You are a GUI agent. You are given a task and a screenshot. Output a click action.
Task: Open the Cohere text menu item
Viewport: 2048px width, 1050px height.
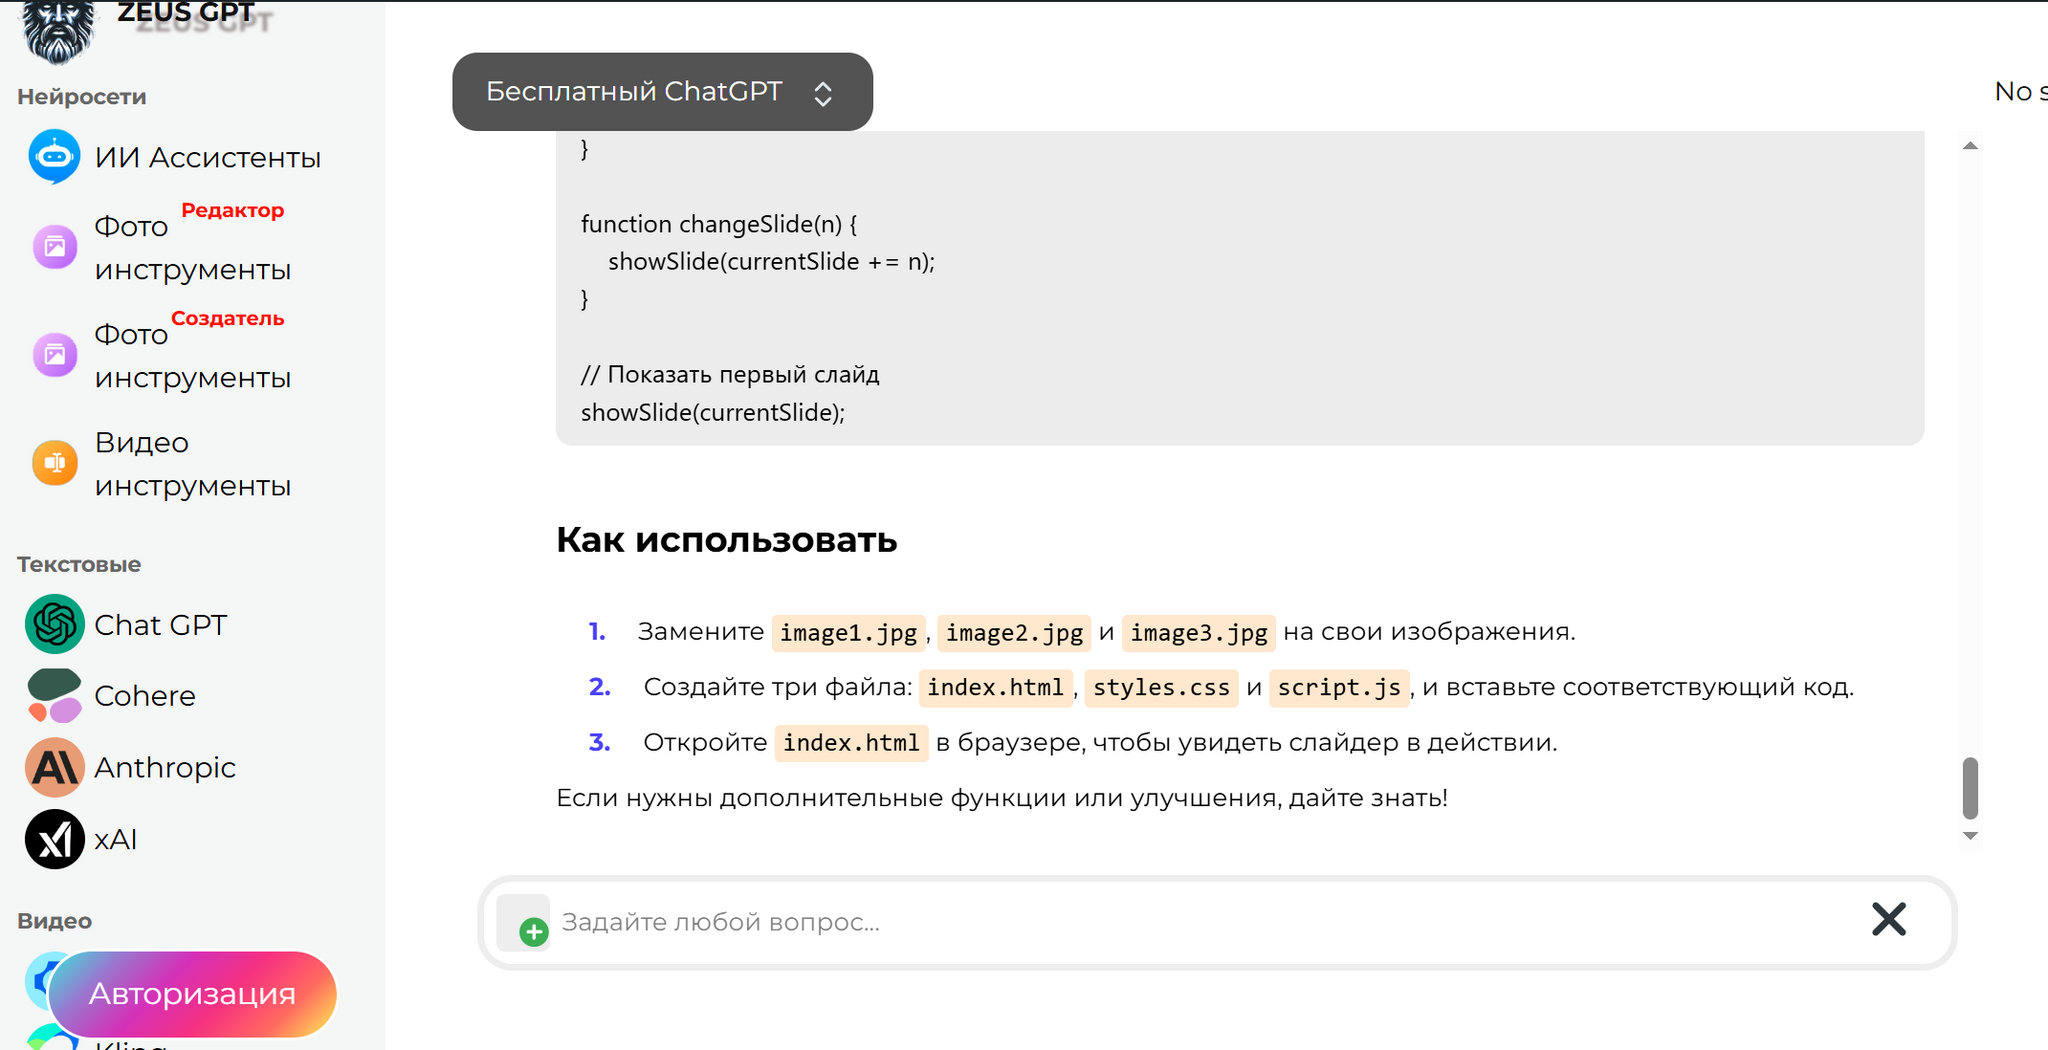(x=145, y=696)
